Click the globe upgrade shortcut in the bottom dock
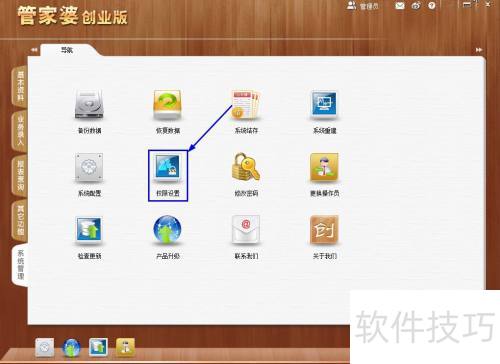This screenshot has width=500, height=364. tap(71, 348)
